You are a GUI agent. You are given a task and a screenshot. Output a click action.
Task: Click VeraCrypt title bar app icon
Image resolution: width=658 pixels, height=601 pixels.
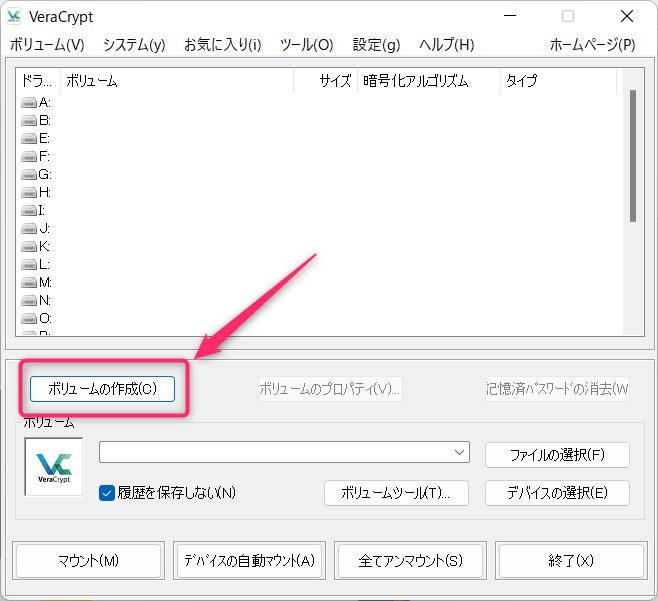(14, 16)
